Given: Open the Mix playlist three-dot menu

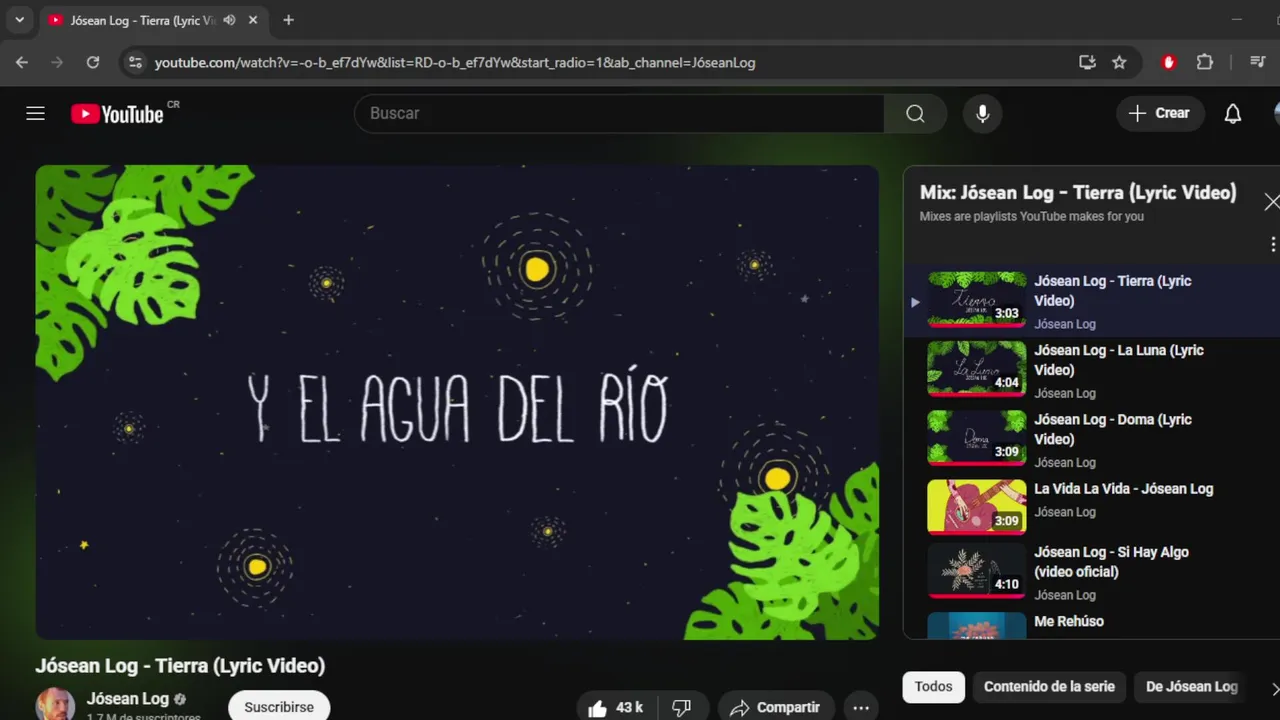Looking at the screenshot, I should point(1273,244).
